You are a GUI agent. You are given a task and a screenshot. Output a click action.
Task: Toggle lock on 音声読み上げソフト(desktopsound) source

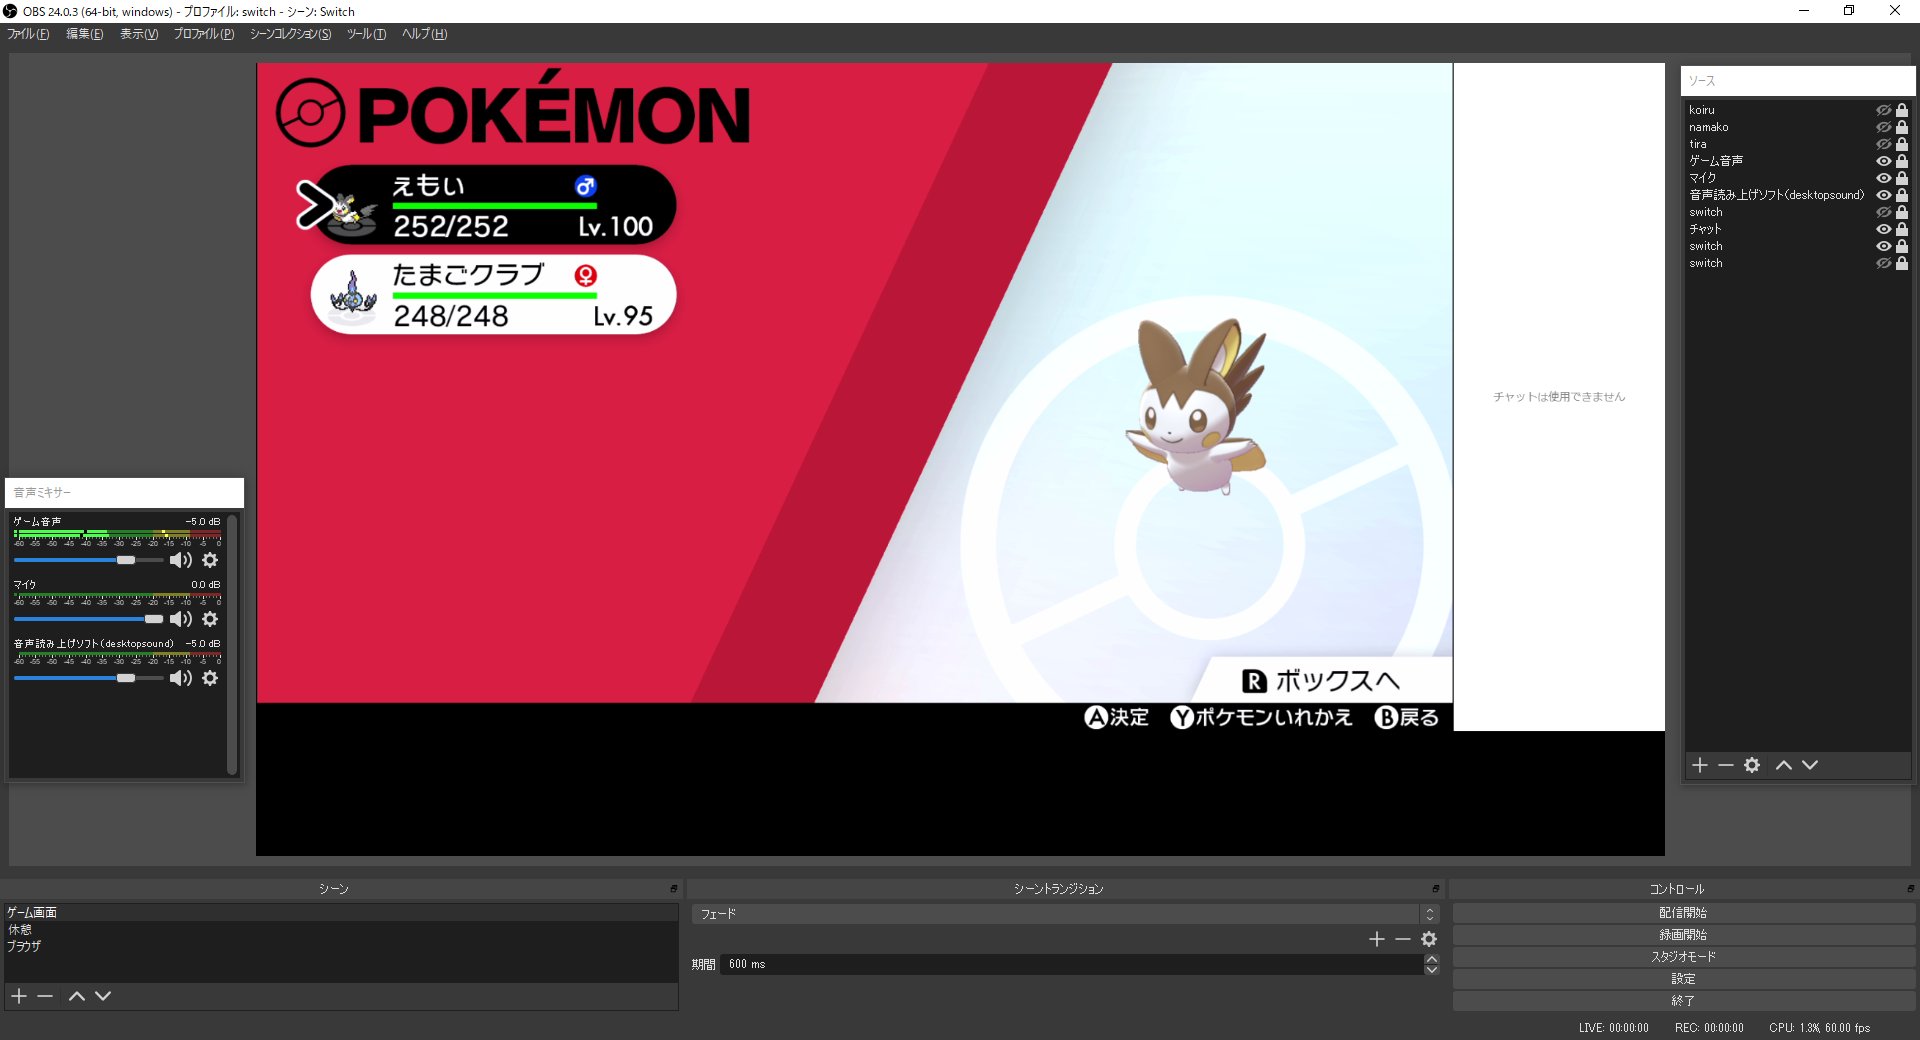(x=1902, y=195)
